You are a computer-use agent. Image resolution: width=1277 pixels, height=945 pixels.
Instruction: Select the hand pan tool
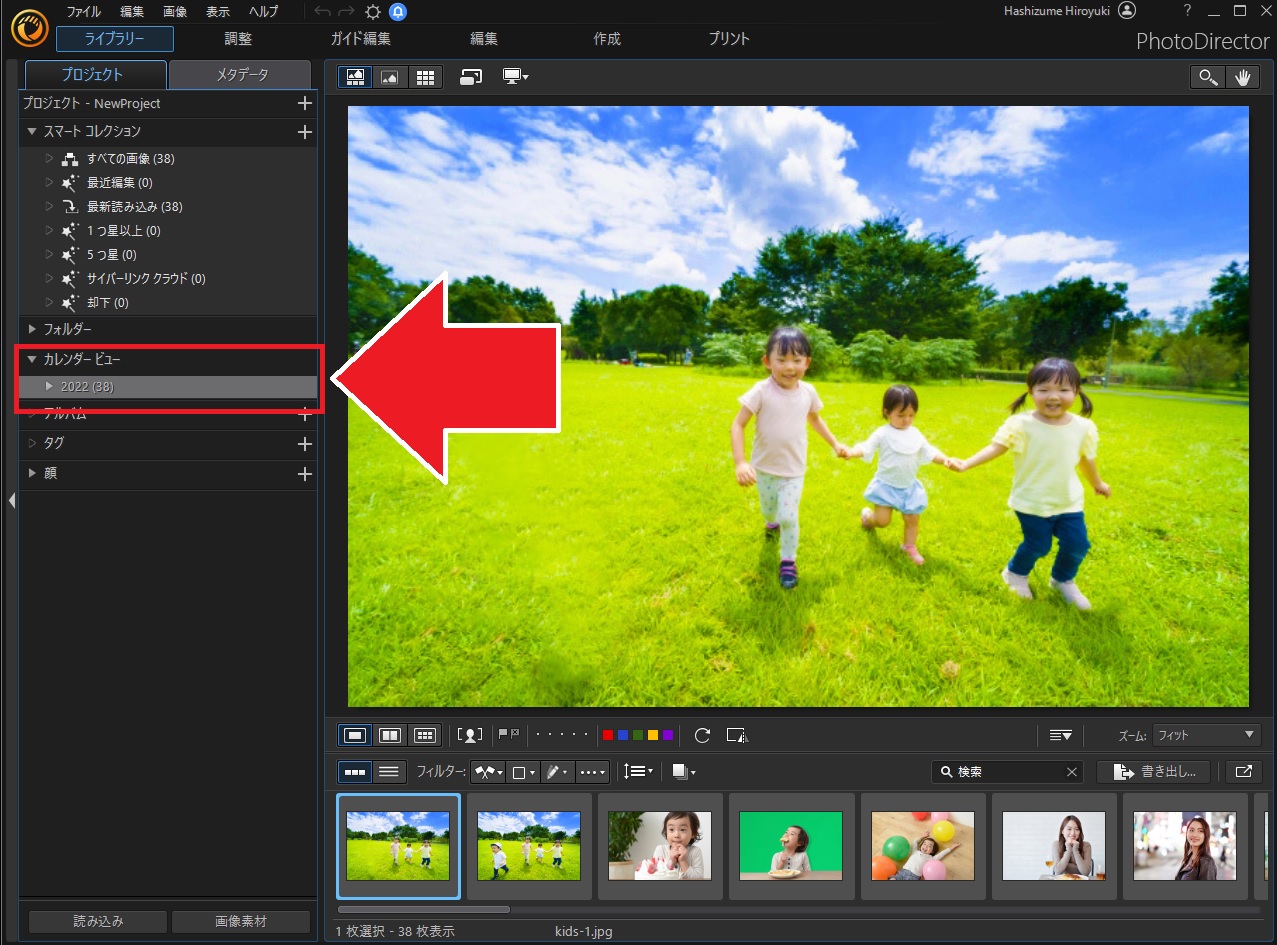click(1243, 78)
